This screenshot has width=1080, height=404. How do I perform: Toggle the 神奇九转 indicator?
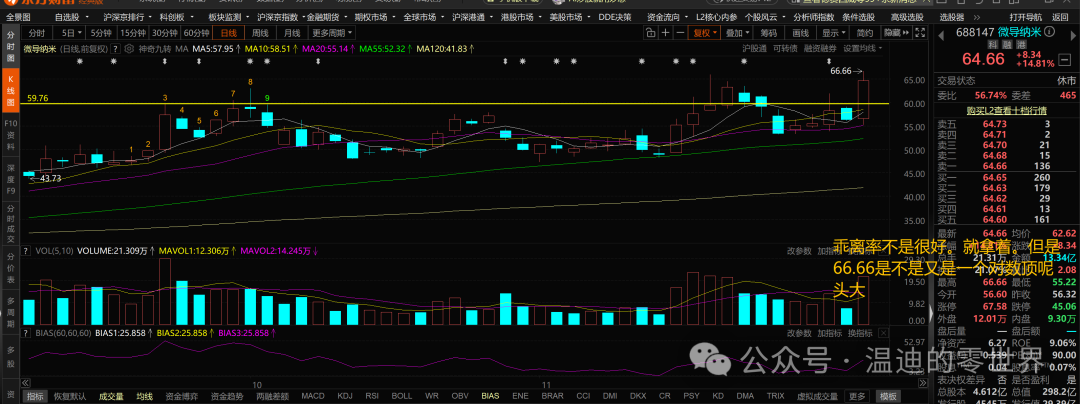coord(154,49)
